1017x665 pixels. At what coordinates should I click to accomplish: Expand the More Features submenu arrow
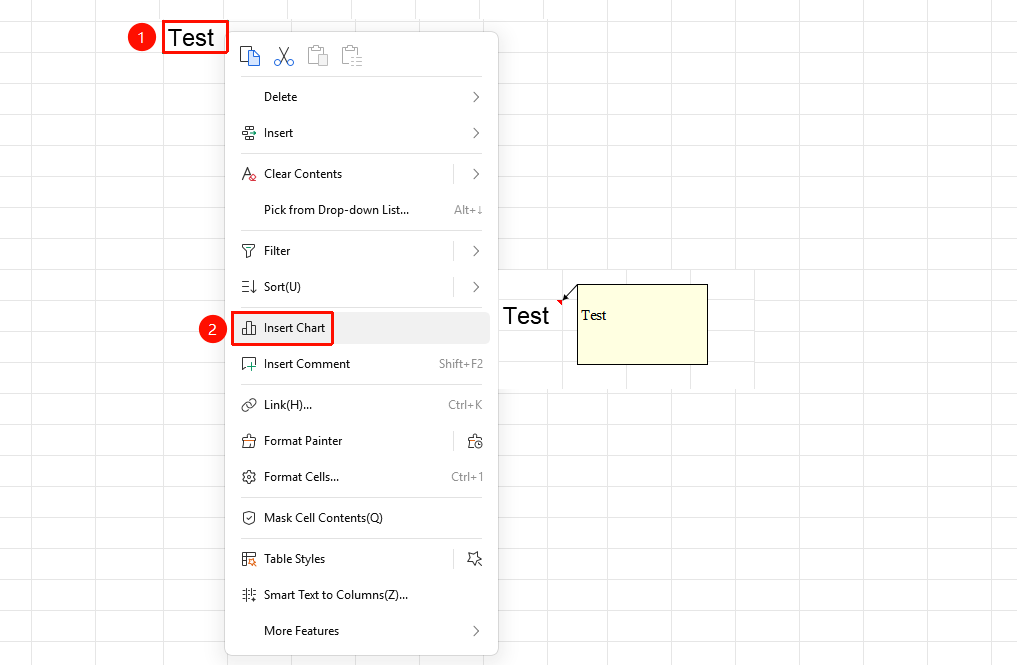(x=476, y=631)
